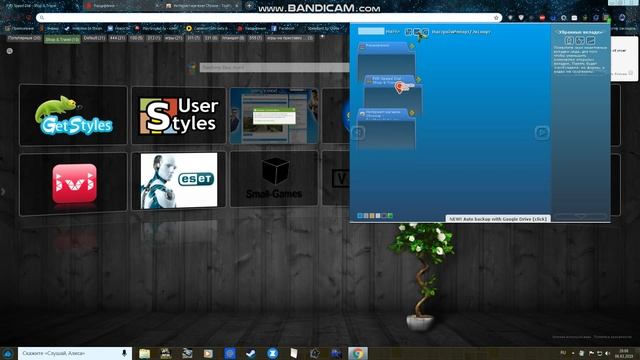Open the User Styles speed dial tile
This screenshot has width=640, height=360.
[x=179, y=116]
